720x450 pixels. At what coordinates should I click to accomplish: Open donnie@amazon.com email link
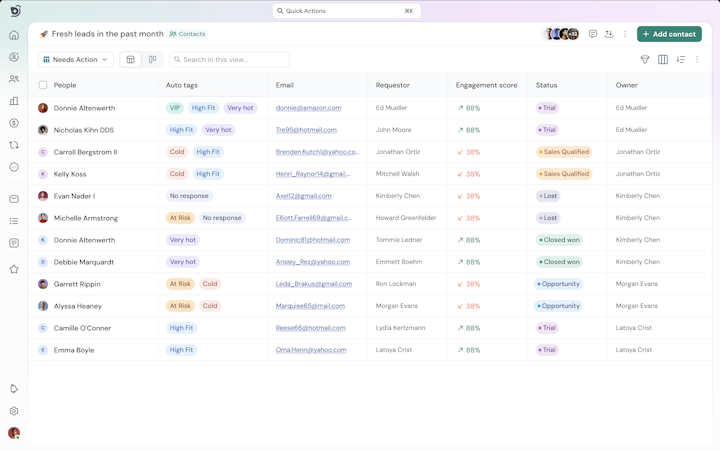[x=308, y=108]
